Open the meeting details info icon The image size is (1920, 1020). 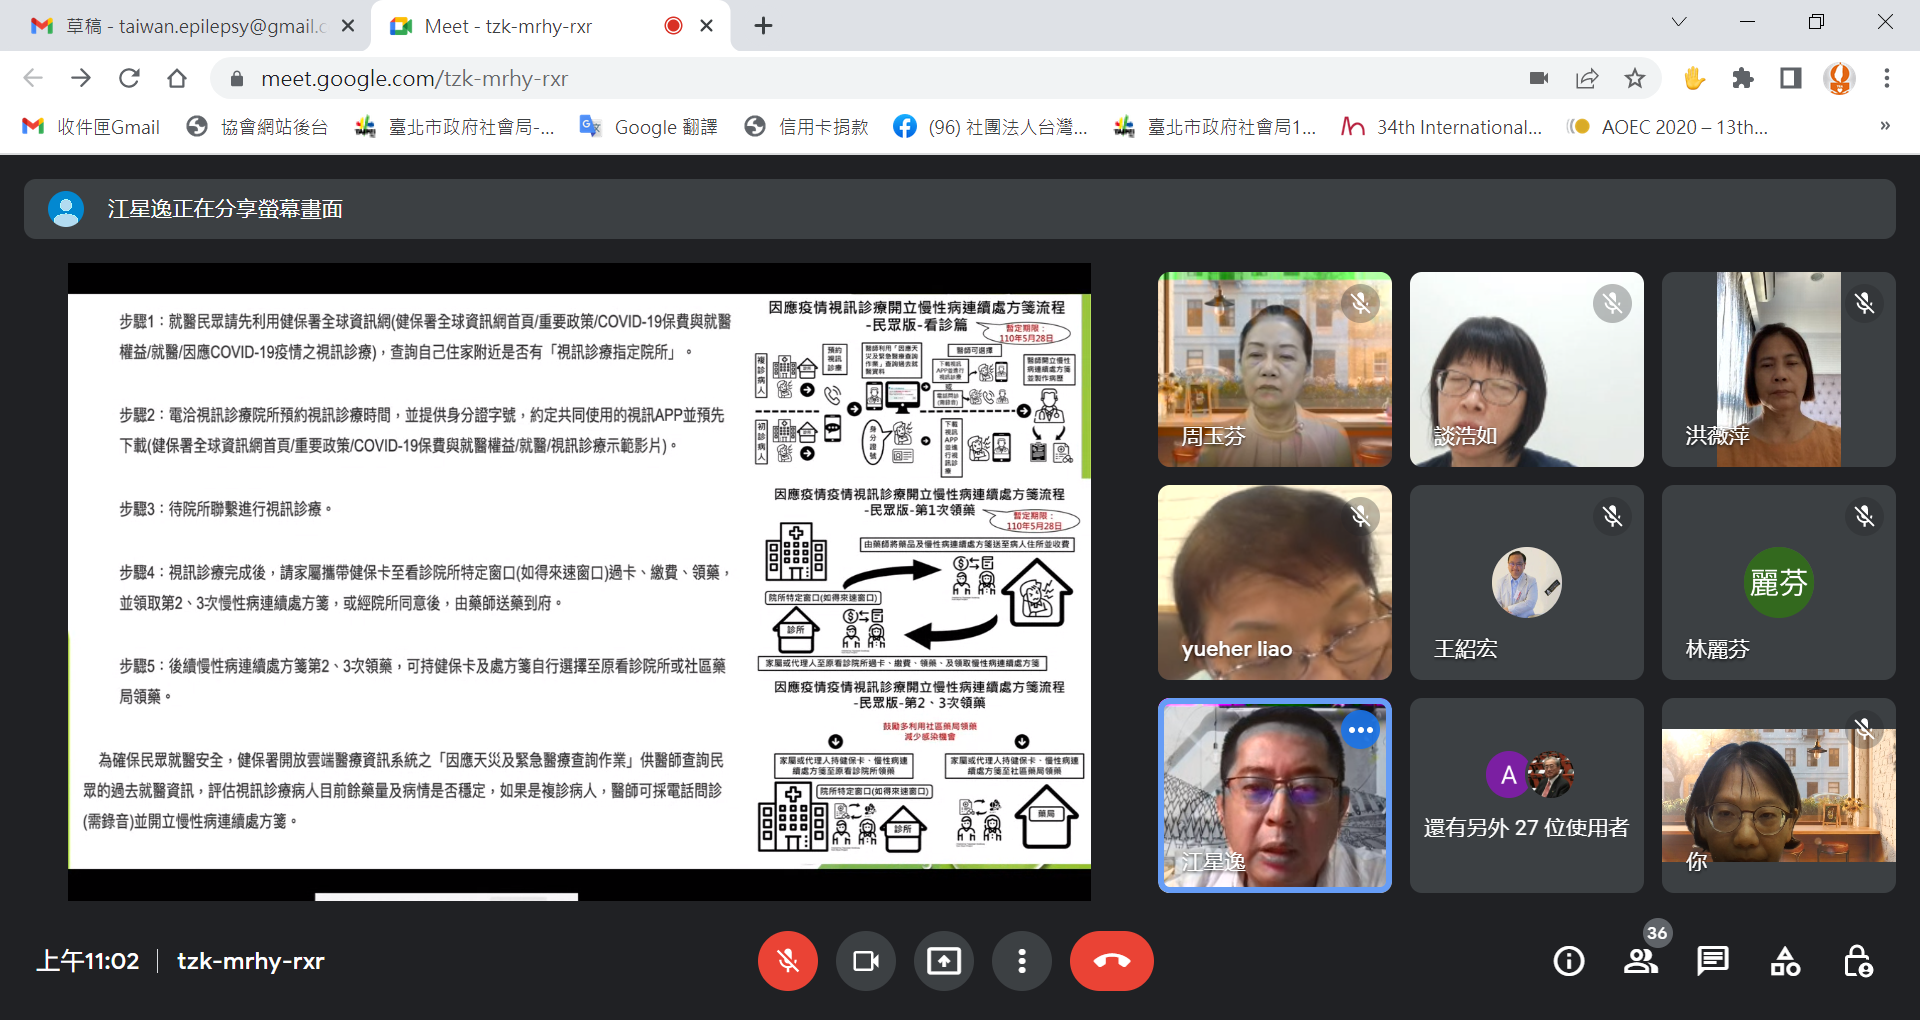(1568, 961)
